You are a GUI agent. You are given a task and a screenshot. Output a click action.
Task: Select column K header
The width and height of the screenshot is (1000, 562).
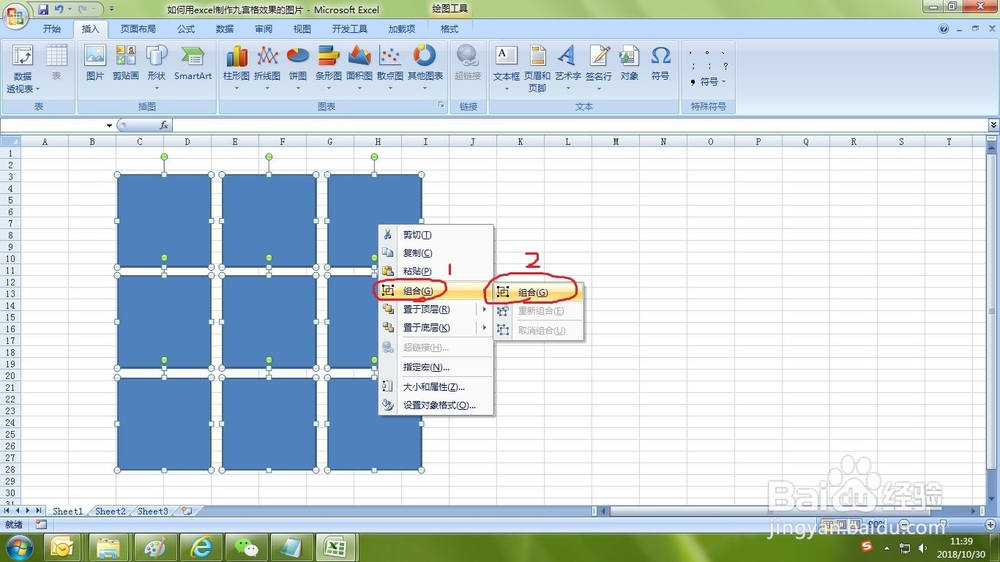pyautogui.click(x=520, y=142)
